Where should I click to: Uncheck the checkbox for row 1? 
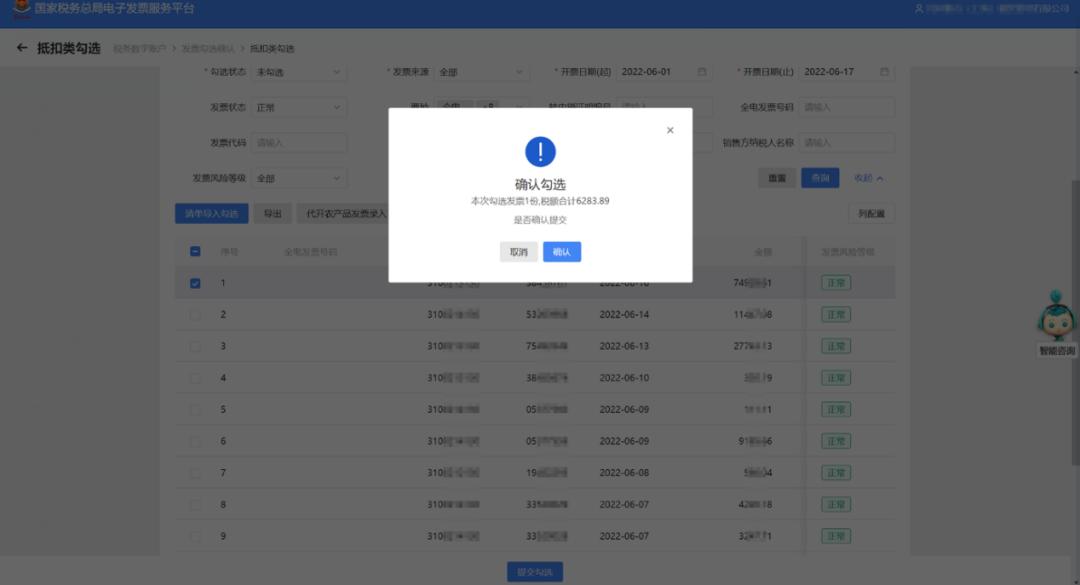pyautogui.click(x=195, y=283)
